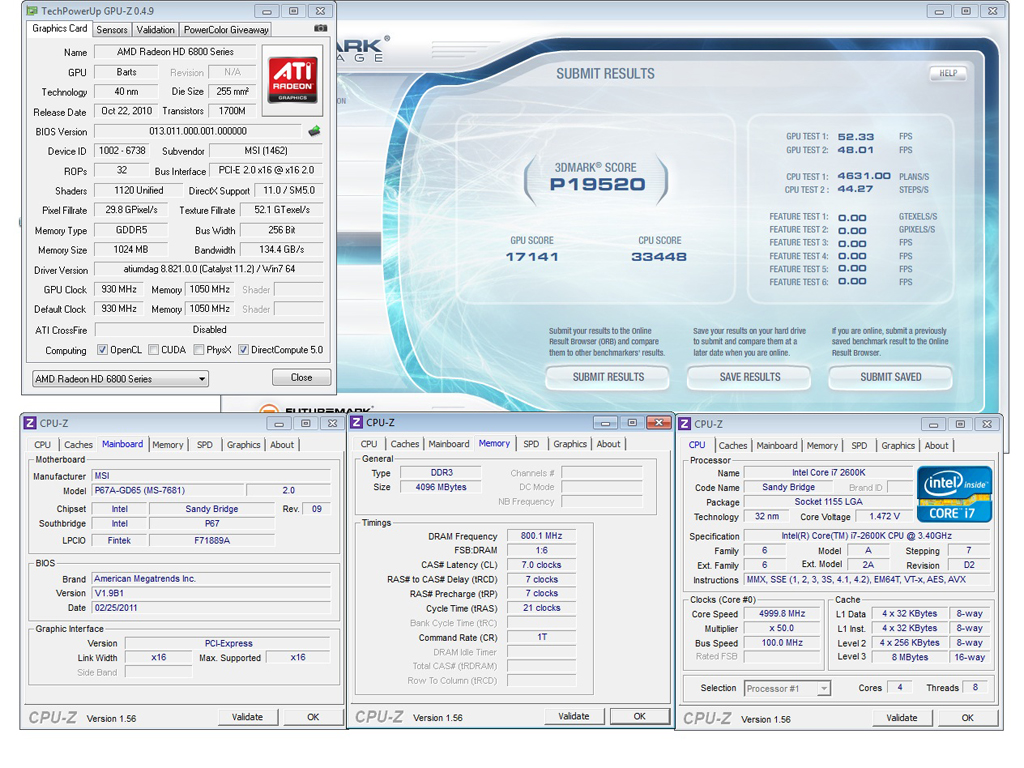Click the SUBMIT RESULTS button
Viewport: 1024px width, 768px height.
click(608, 377)
